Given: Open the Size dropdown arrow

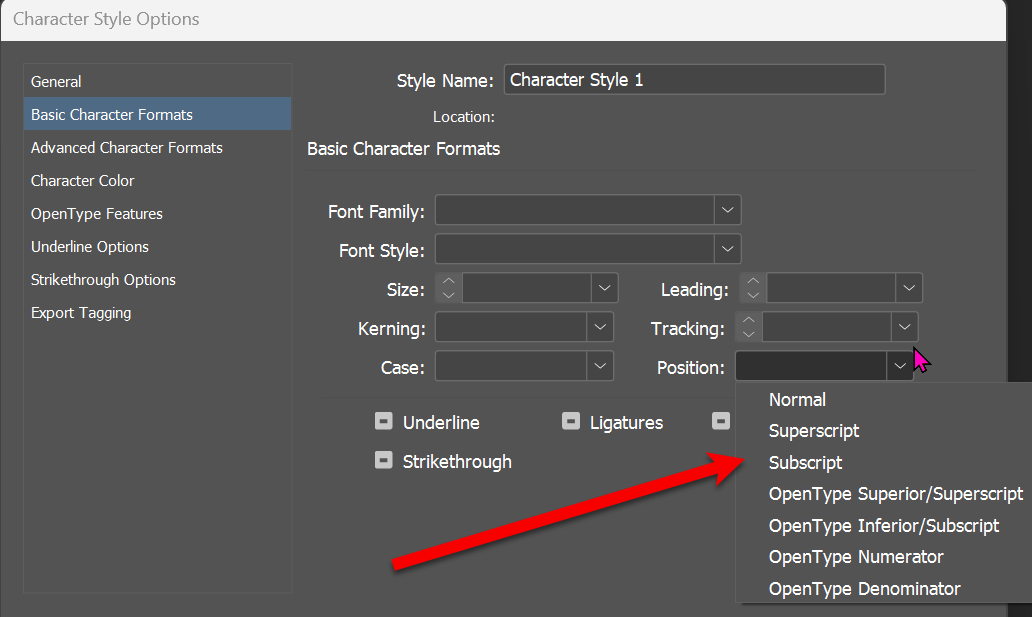Looking at the screenshot, I should (x=605, y=289).
